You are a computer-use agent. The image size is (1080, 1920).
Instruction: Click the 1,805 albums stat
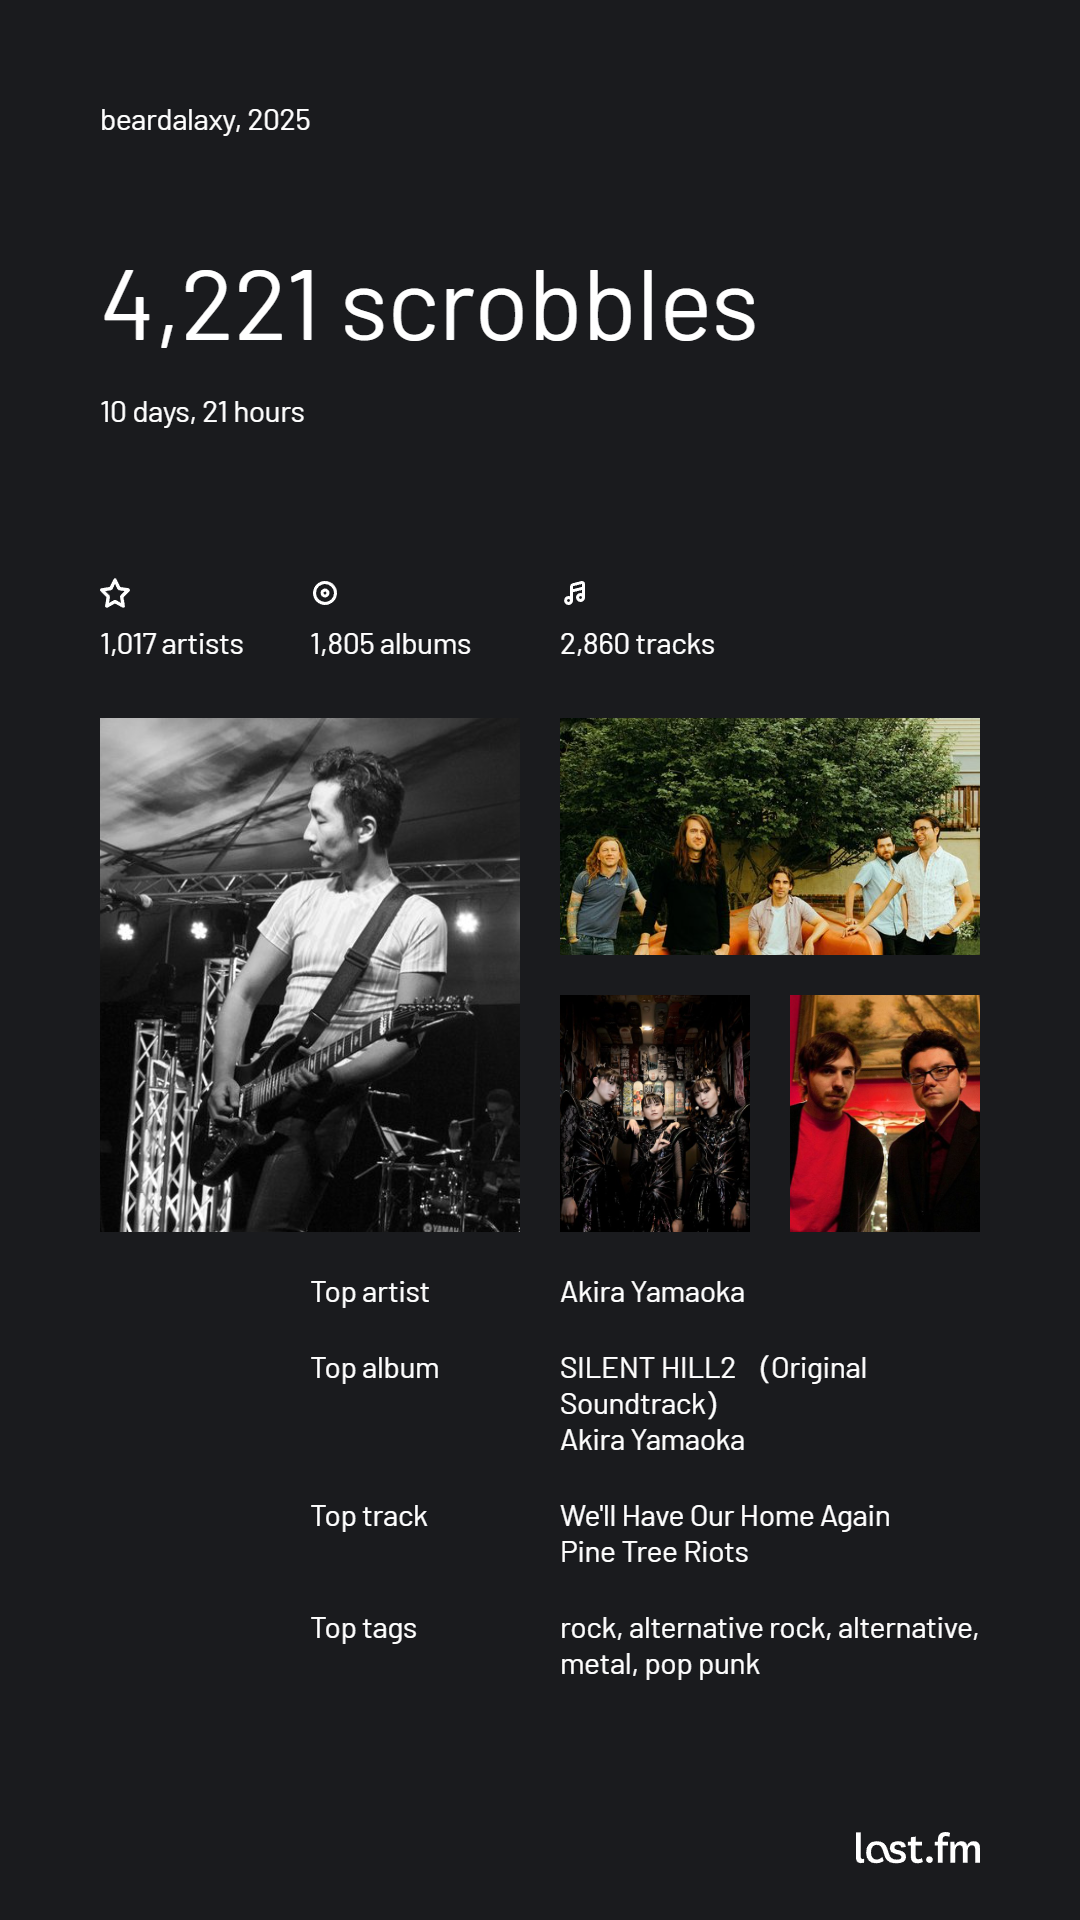coord(390,644)
